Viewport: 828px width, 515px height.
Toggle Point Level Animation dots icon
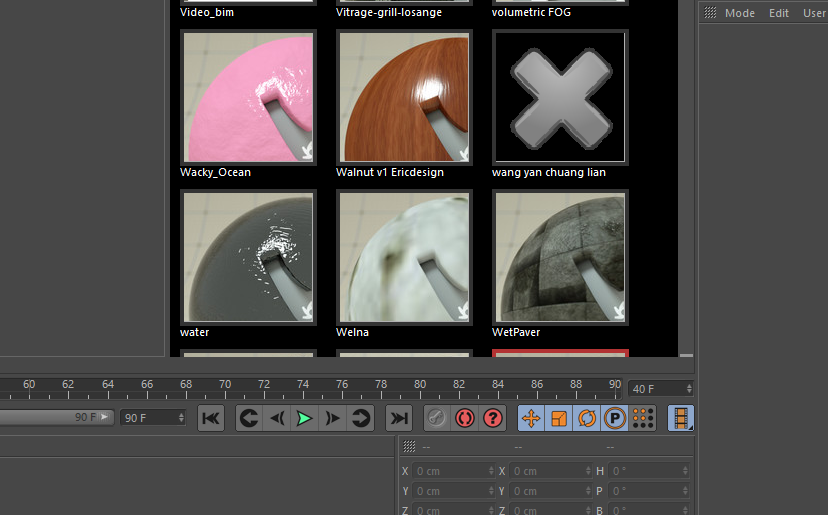point(643,418)
